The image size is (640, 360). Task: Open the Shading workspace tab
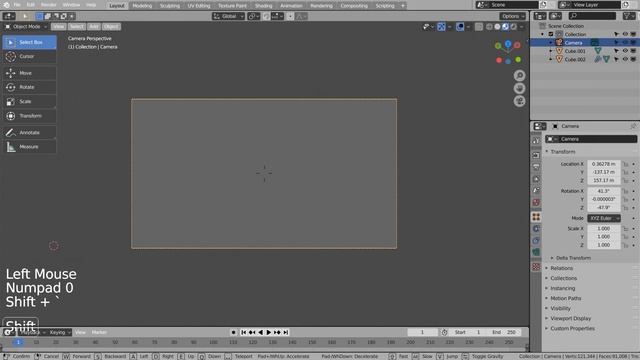tap(263, 6)
